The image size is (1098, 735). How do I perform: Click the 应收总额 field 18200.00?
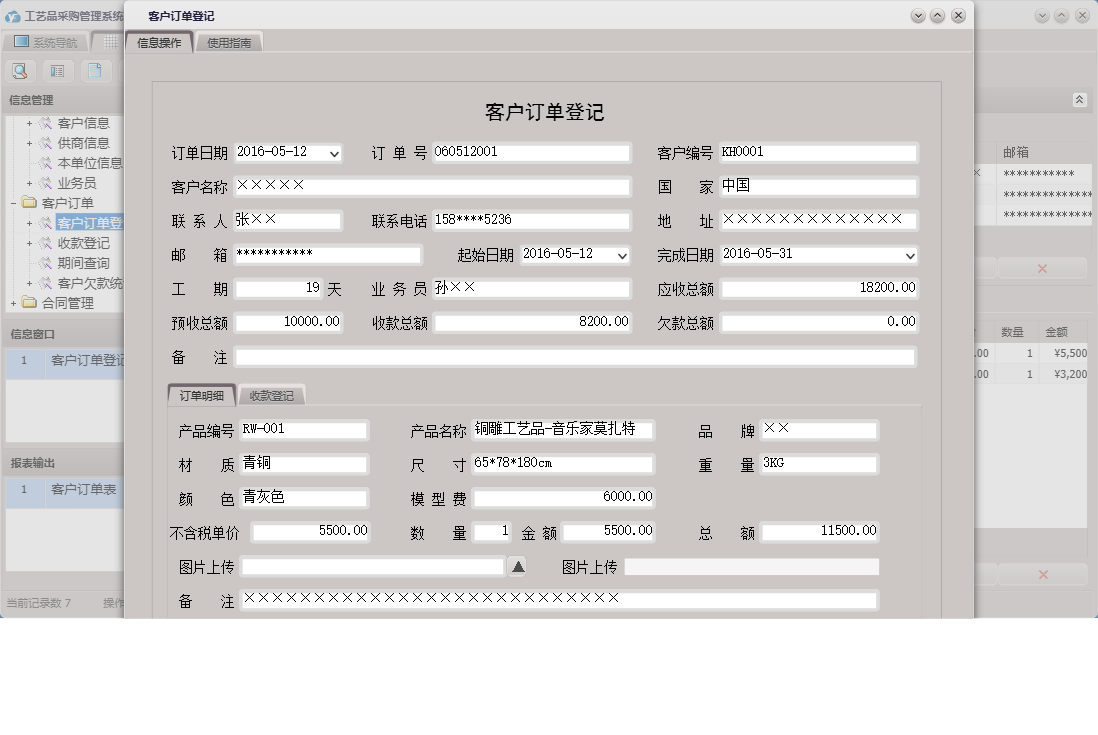pos(819,288)
